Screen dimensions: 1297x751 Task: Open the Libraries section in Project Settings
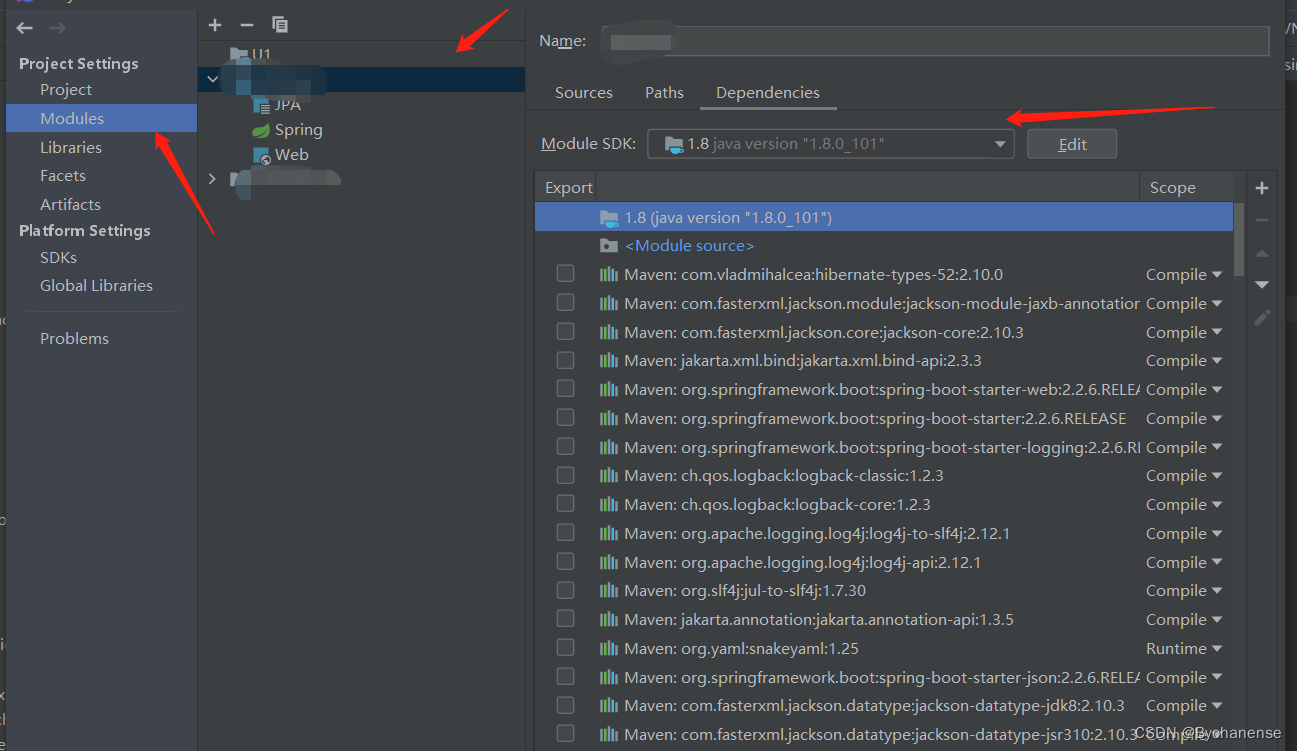tap(71, 147)
